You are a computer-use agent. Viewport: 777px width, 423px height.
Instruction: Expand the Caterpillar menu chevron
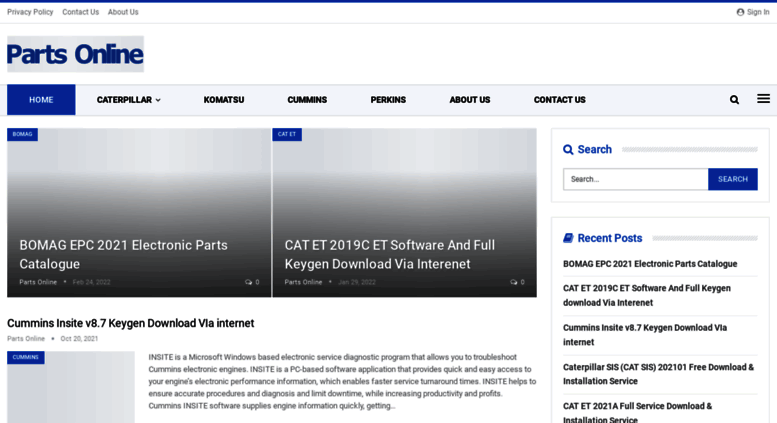(158, 100)
